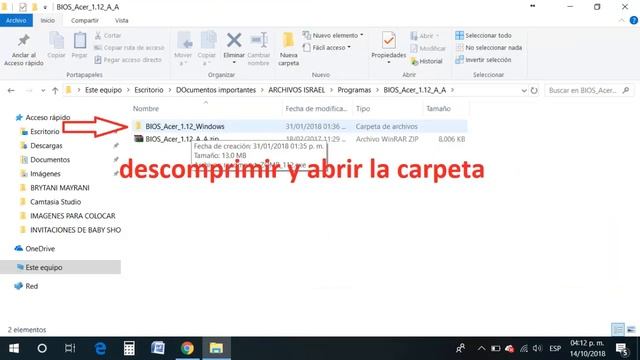Click Escritorio in the address bar
640x360 pixels.
[x=149, y=90]
